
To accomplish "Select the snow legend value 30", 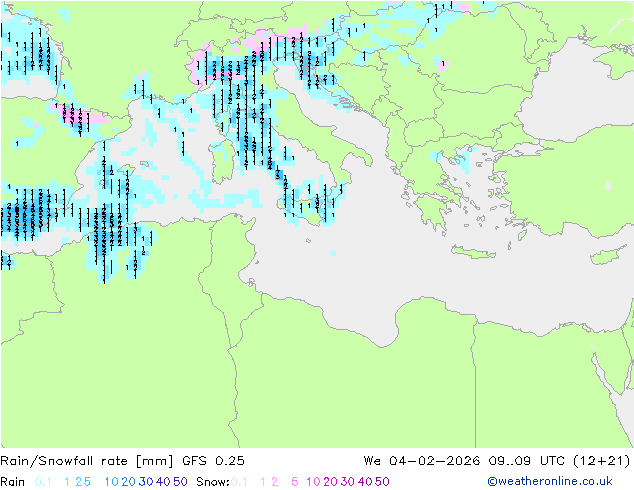I will click(348, 482).
